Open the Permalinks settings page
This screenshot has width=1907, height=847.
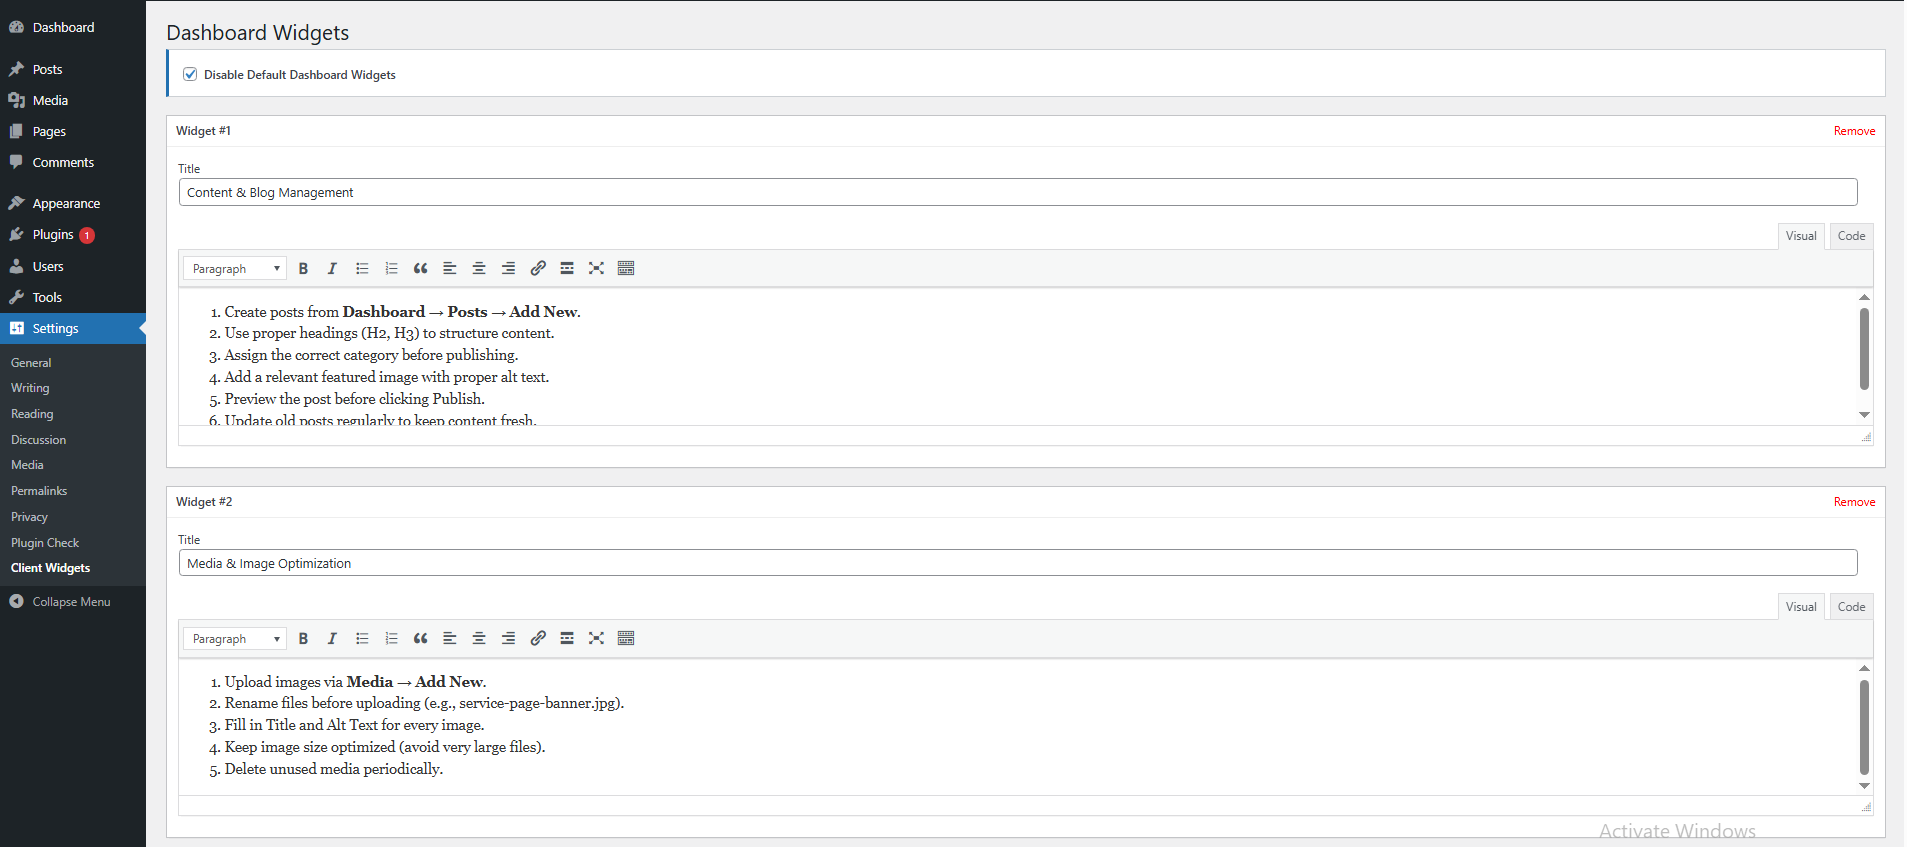coord(38,490)
